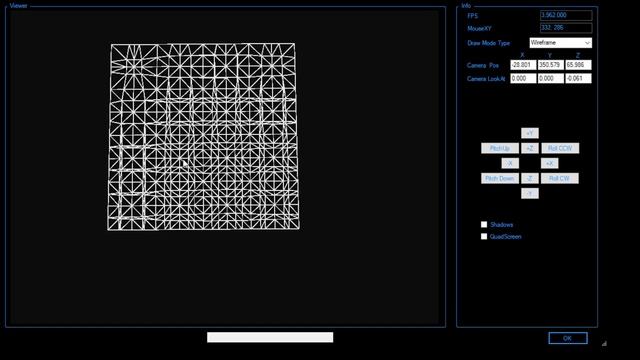The image size is (640, 360).
Task: Click the wireframe mesh in the viewer
Action: pyautogui.click(x=203, y=137)
